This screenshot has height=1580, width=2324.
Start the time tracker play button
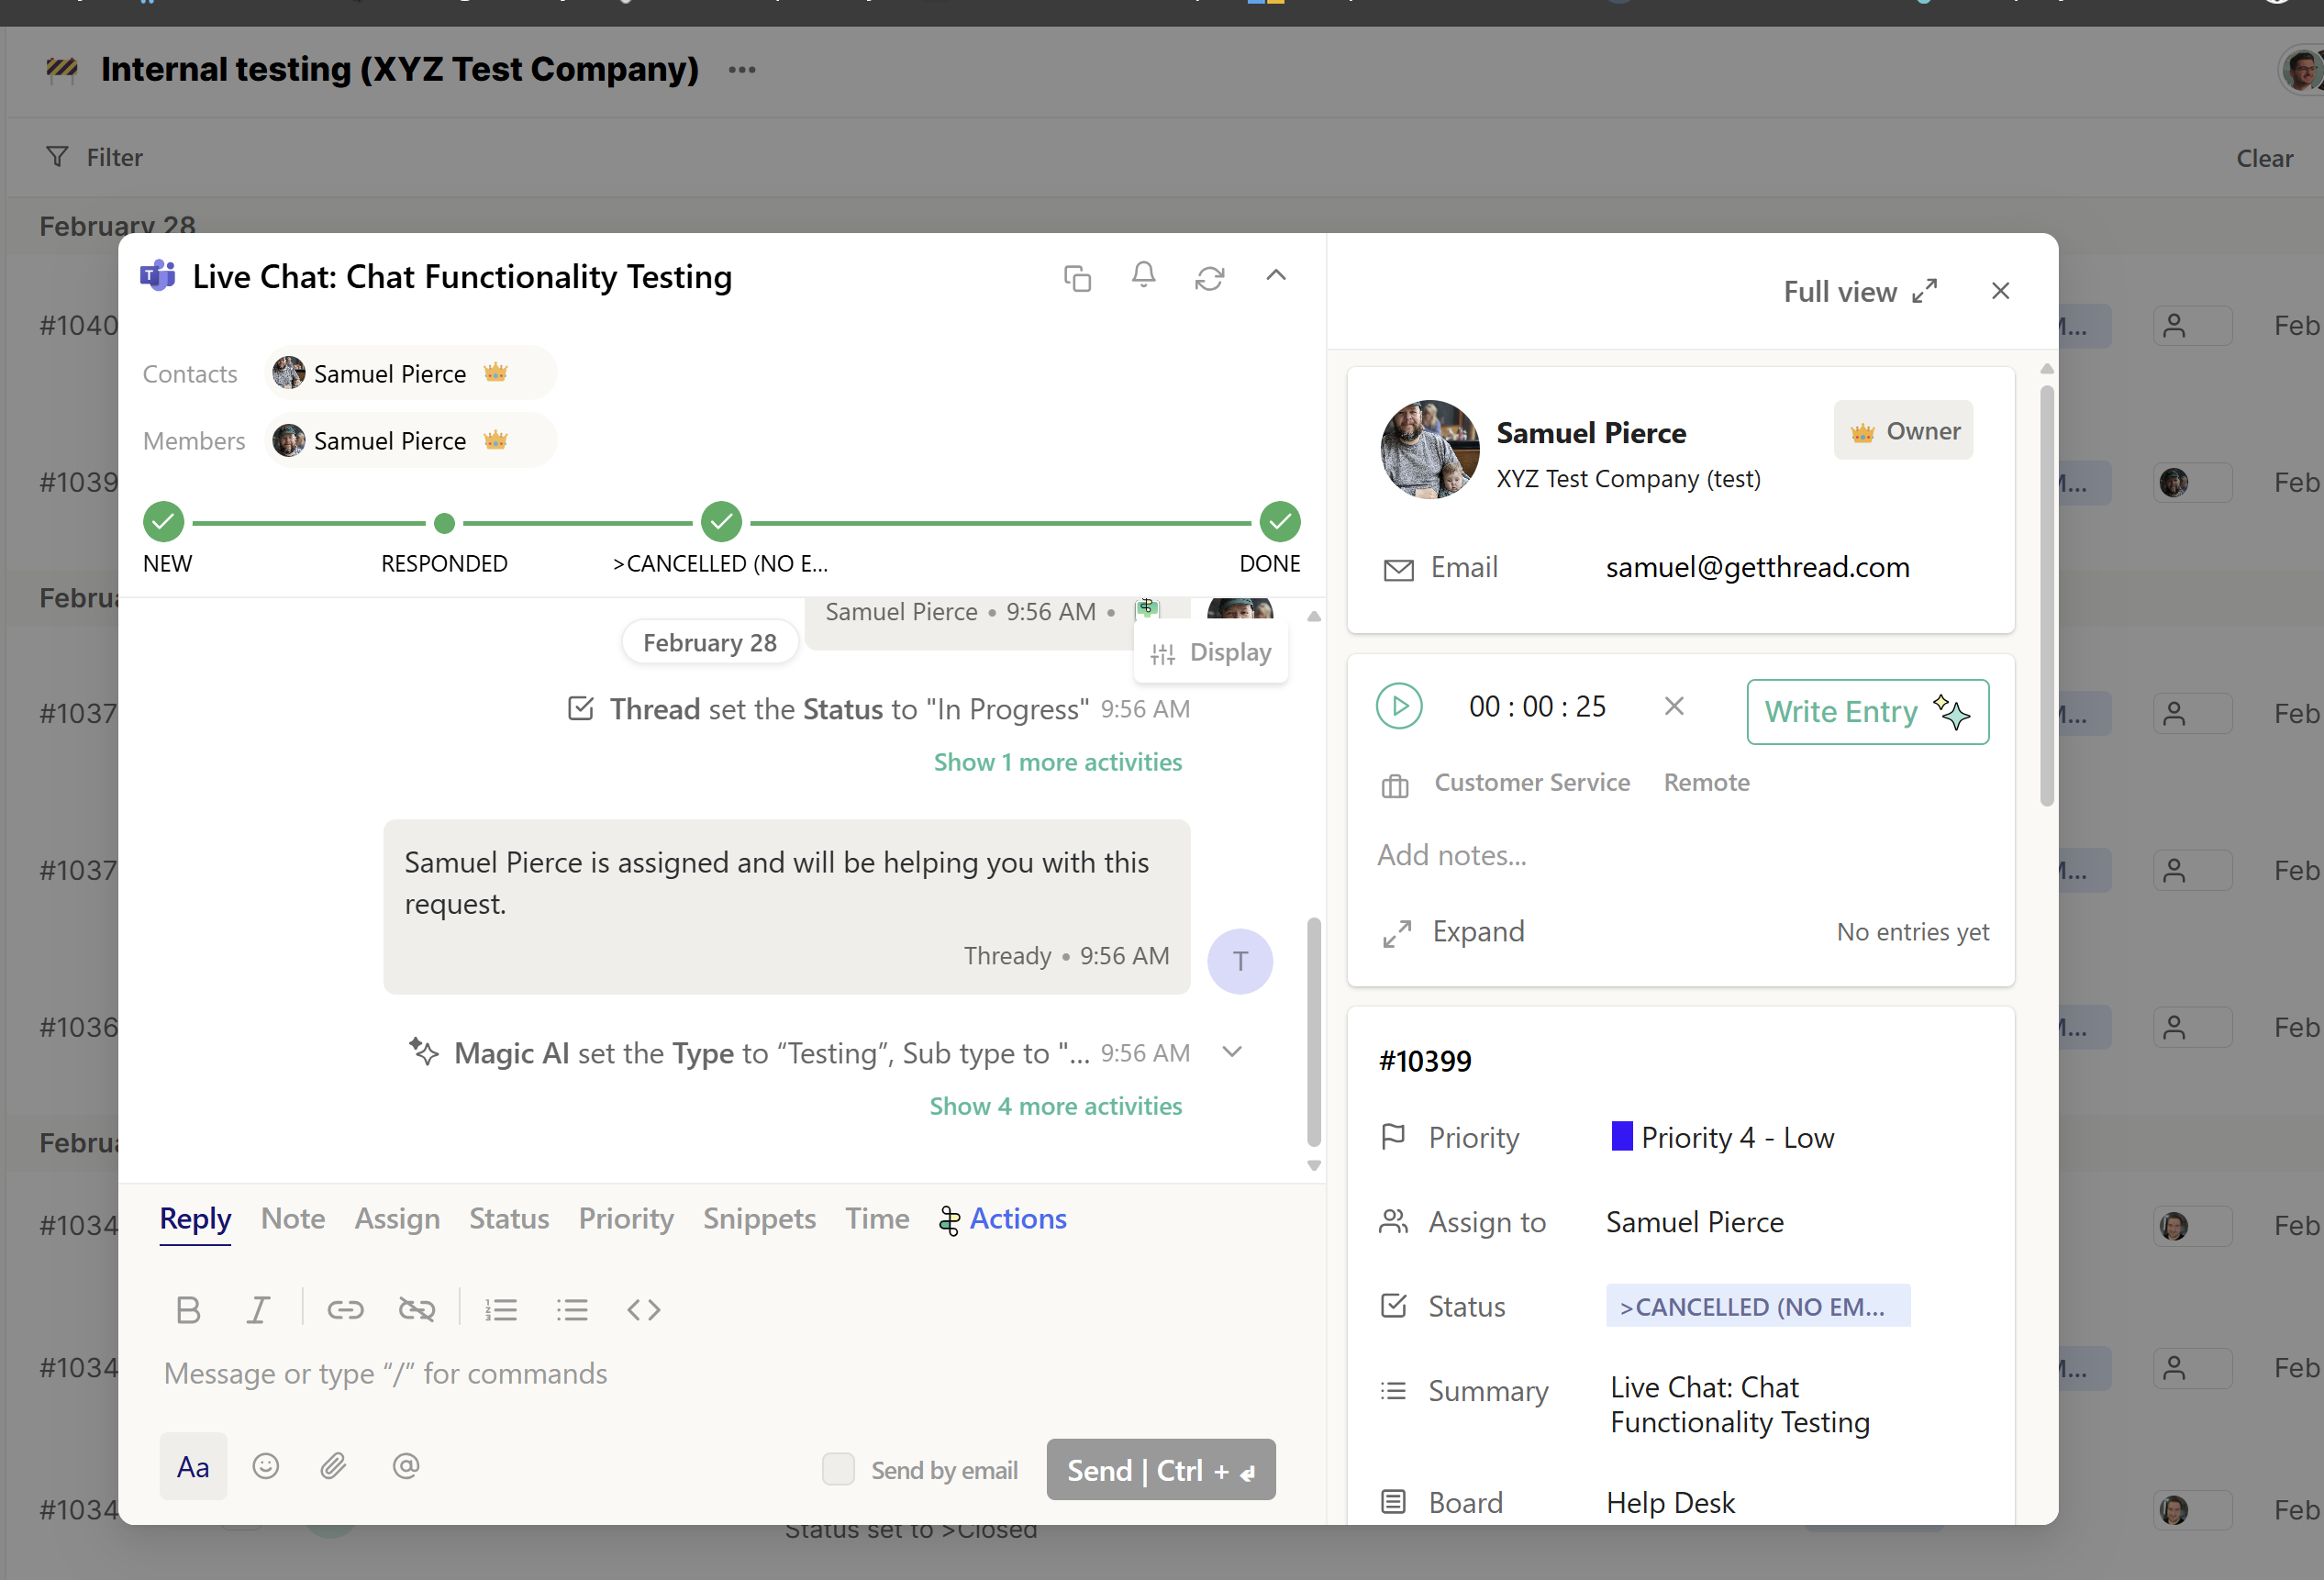click(1398, 706)
